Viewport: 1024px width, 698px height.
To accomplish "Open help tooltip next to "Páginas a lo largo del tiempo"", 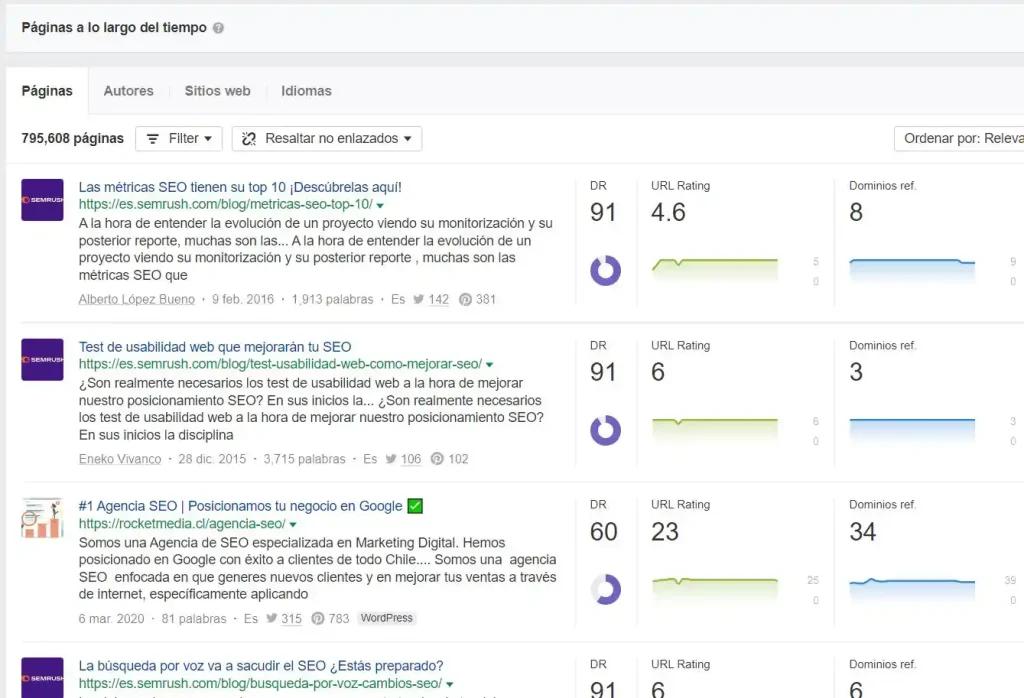I will pyautogui.click(x=218, y=28).
